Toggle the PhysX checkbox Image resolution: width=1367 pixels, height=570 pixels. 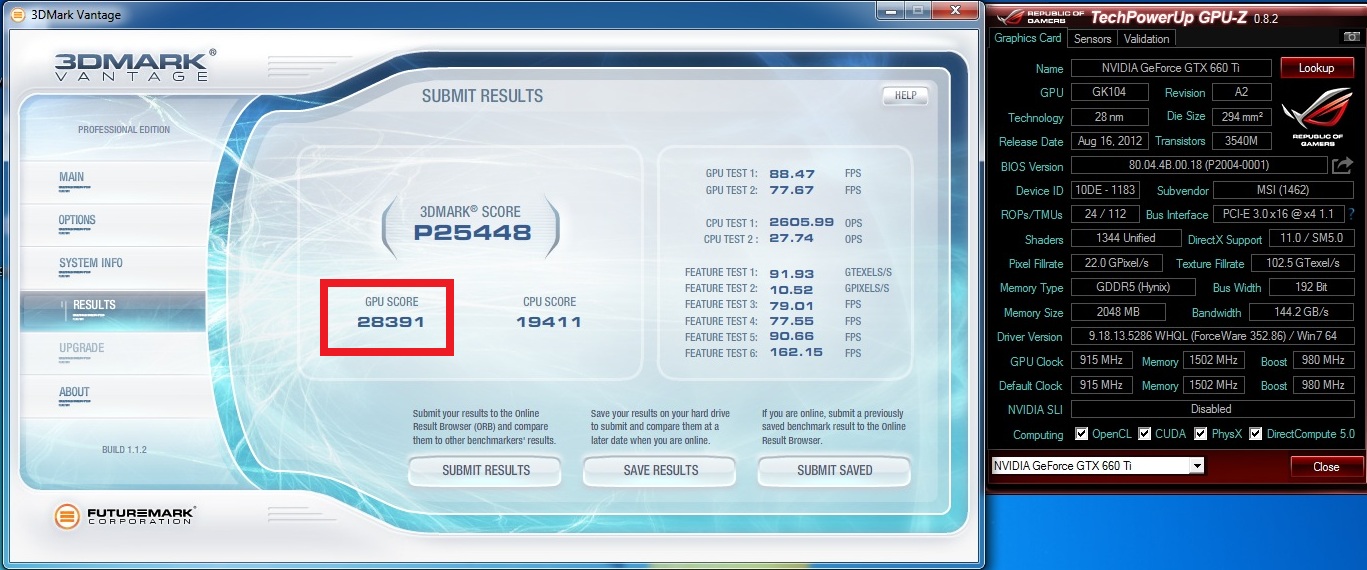click(1200, 434)
